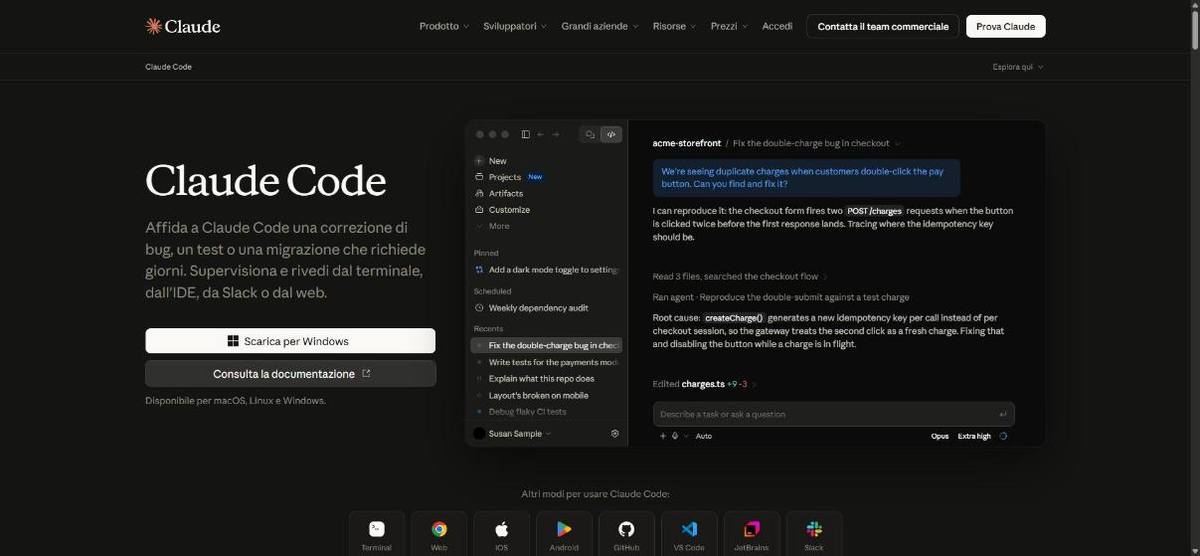Expand the Grandi aziende menu
This screenshot has height=556, width=1200.
(601, 26)
